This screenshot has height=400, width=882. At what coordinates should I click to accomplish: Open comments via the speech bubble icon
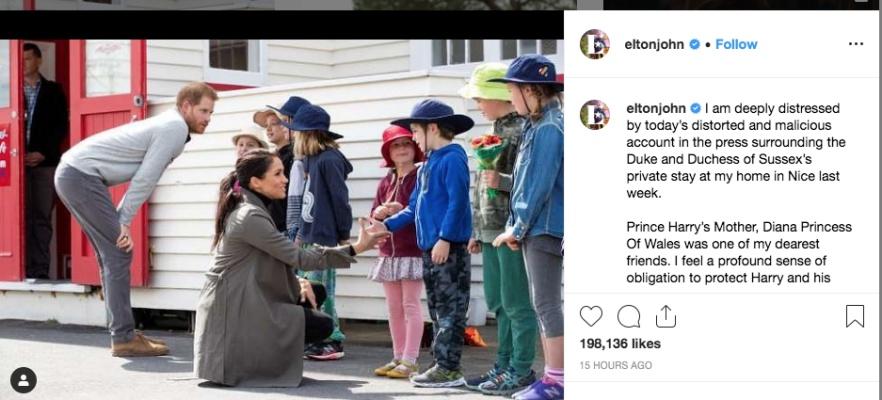click(x=628, y=316)
